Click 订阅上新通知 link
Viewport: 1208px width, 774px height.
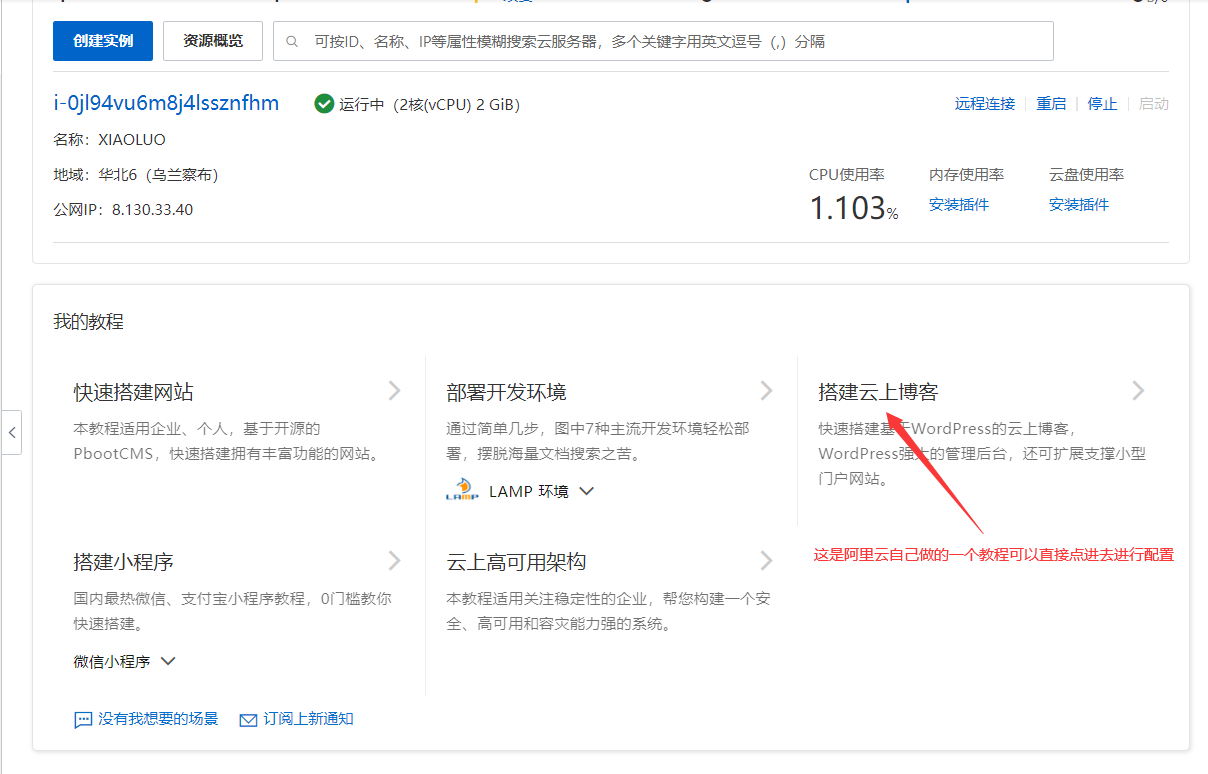(308, 719)
